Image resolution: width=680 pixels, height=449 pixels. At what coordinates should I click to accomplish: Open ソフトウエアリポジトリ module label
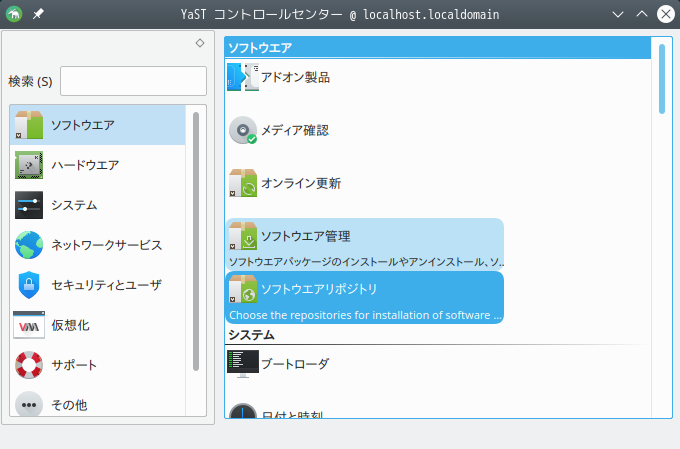pos(319,289)
